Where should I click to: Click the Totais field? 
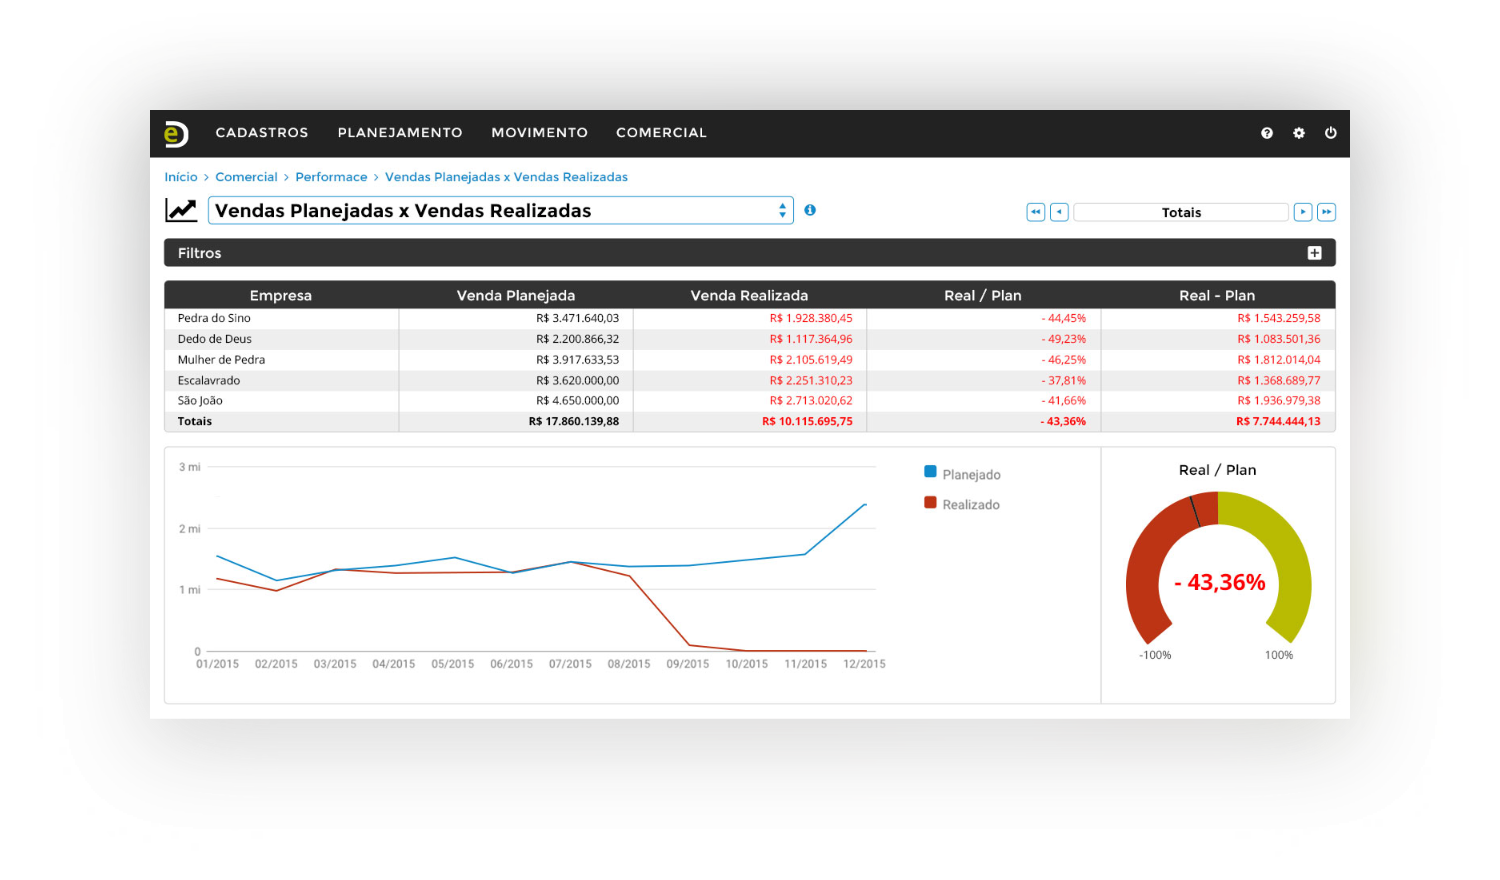1181,212
